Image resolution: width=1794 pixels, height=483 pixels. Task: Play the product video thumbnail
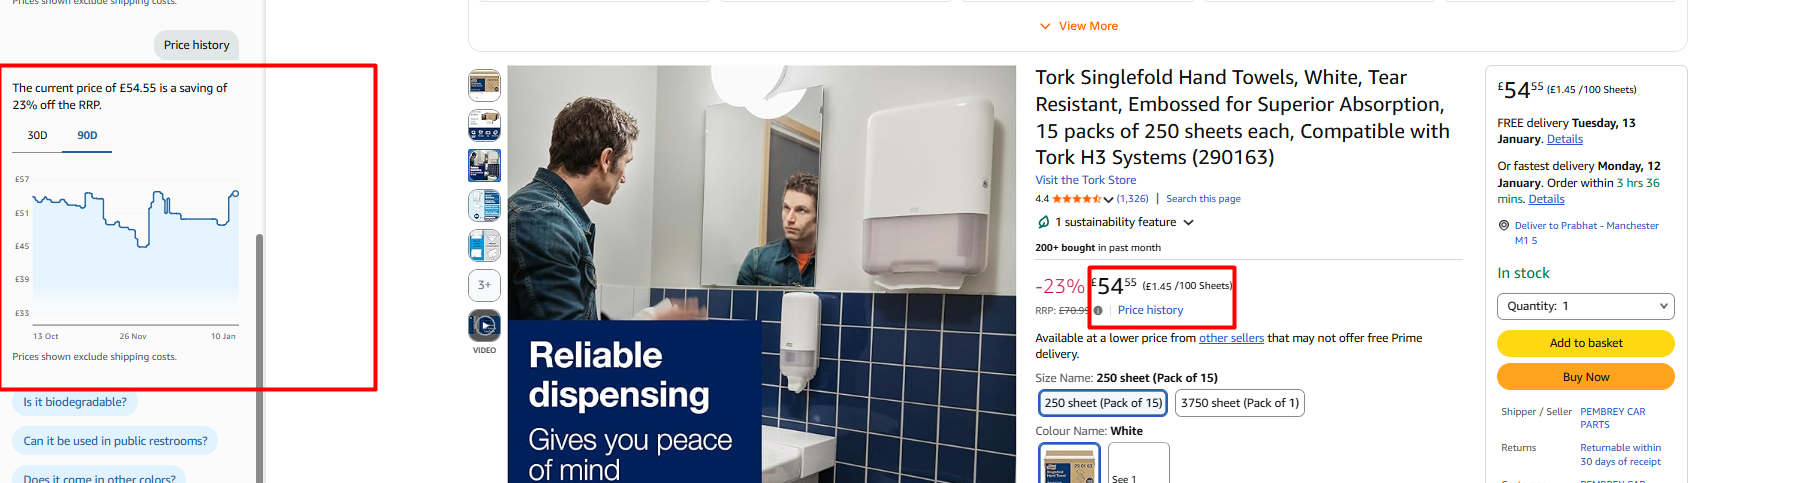point(484,325)
